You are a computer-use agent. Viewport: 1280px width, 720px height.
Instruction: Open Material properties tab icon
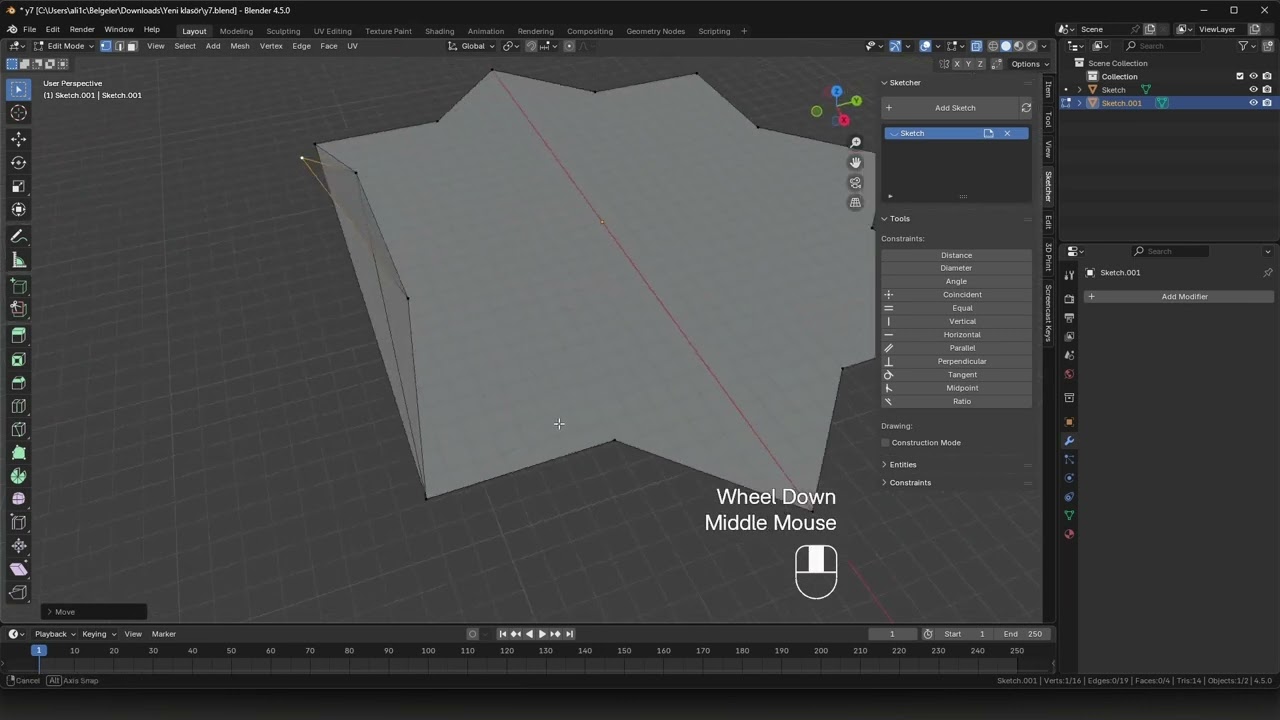coord(1069,534)
